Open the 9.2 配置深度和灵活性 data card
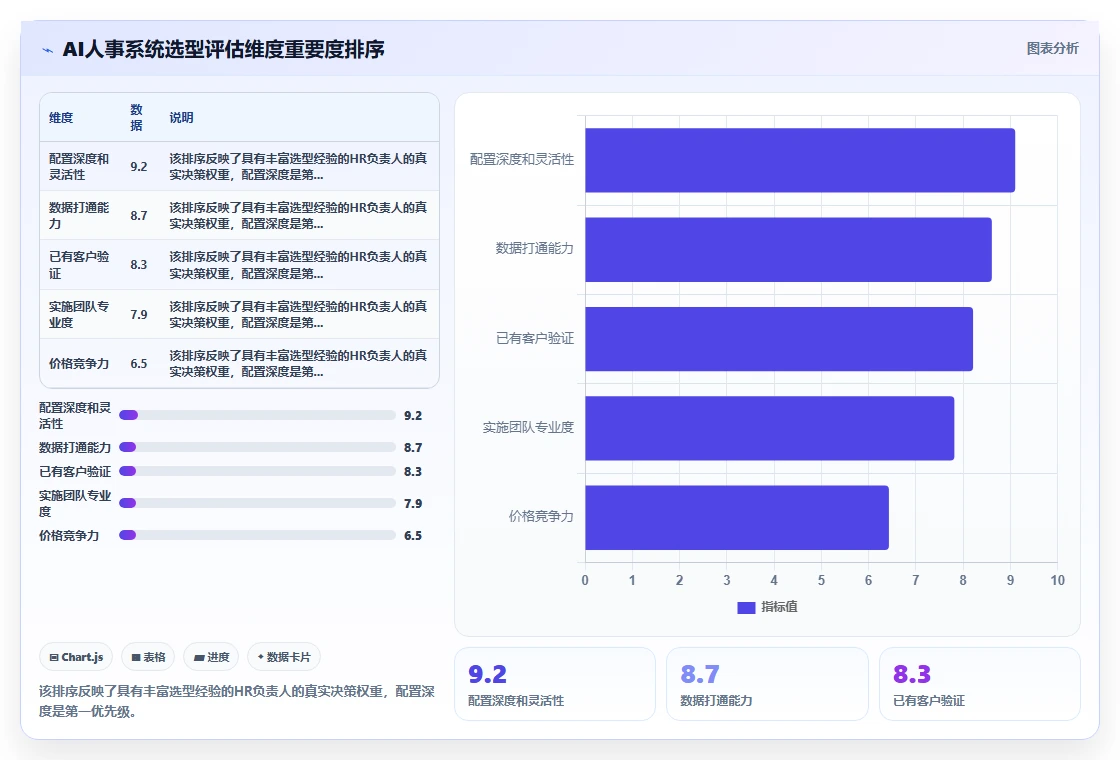1120x760 pixels. pyautogui.click(x=555, y=684)
